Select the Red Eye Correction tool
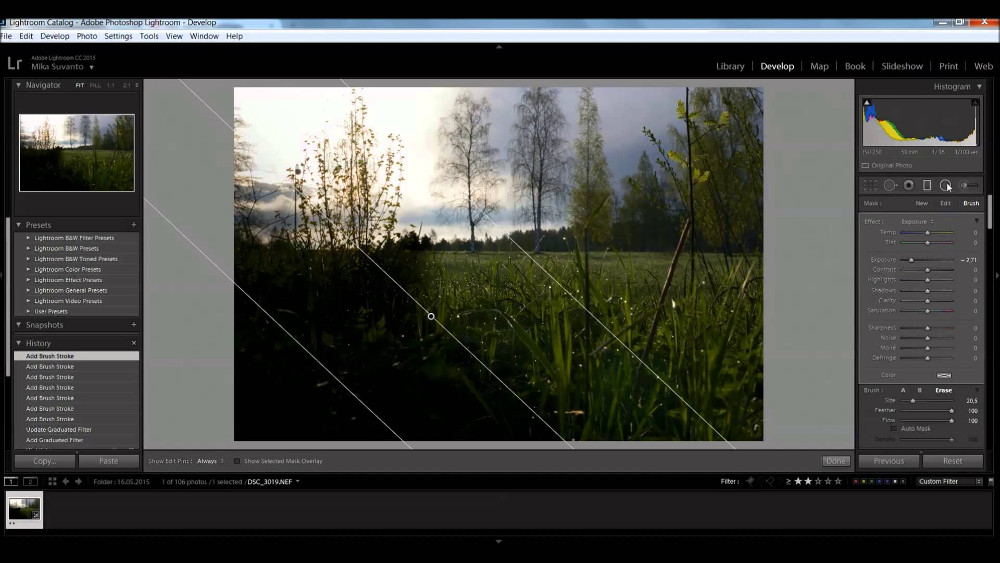 [908, 185]
